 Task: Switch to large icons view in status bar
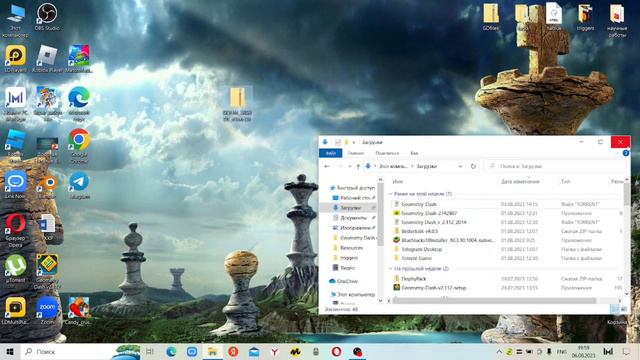pos(624,309)
